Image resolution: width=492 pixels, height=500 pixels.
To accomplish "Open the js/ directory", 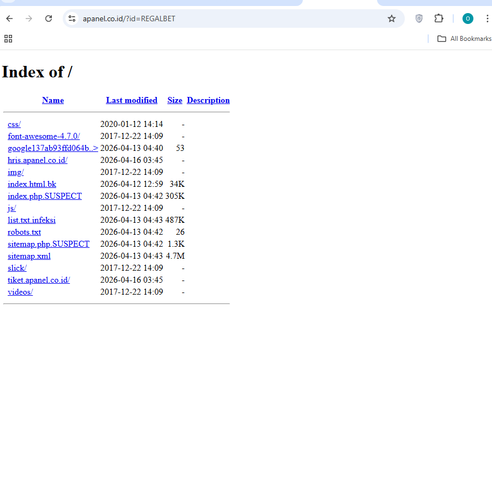I will pyautogui.click(x=12, y=208).
